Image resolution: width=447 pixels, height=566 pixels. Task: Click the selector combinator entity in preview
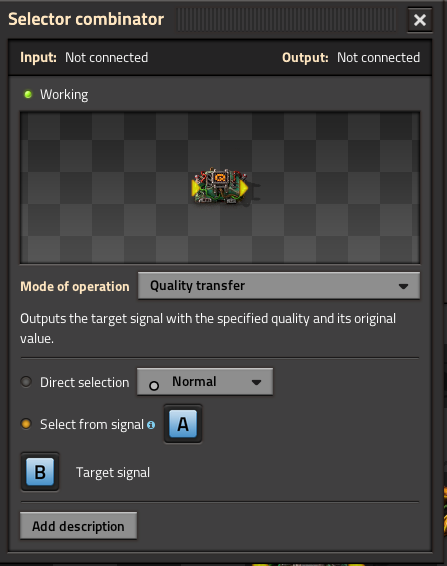[220, 187]
